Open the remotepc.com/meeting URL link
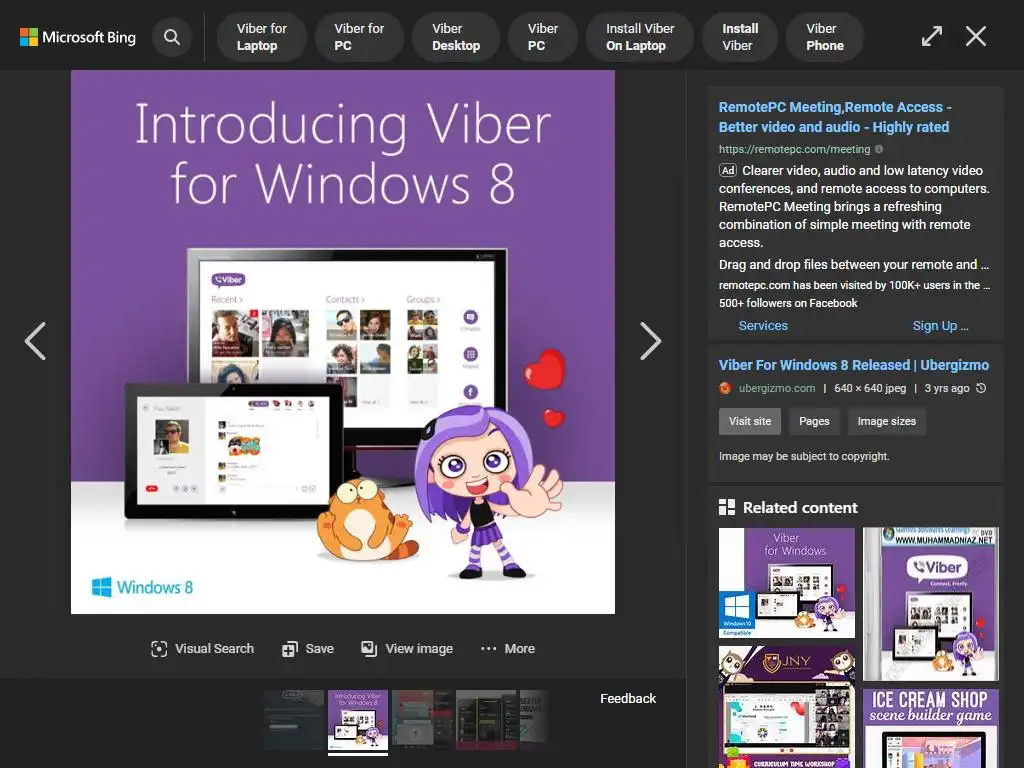The width and height of the screenshot is (1024, 768). click(x=794, y=149)
